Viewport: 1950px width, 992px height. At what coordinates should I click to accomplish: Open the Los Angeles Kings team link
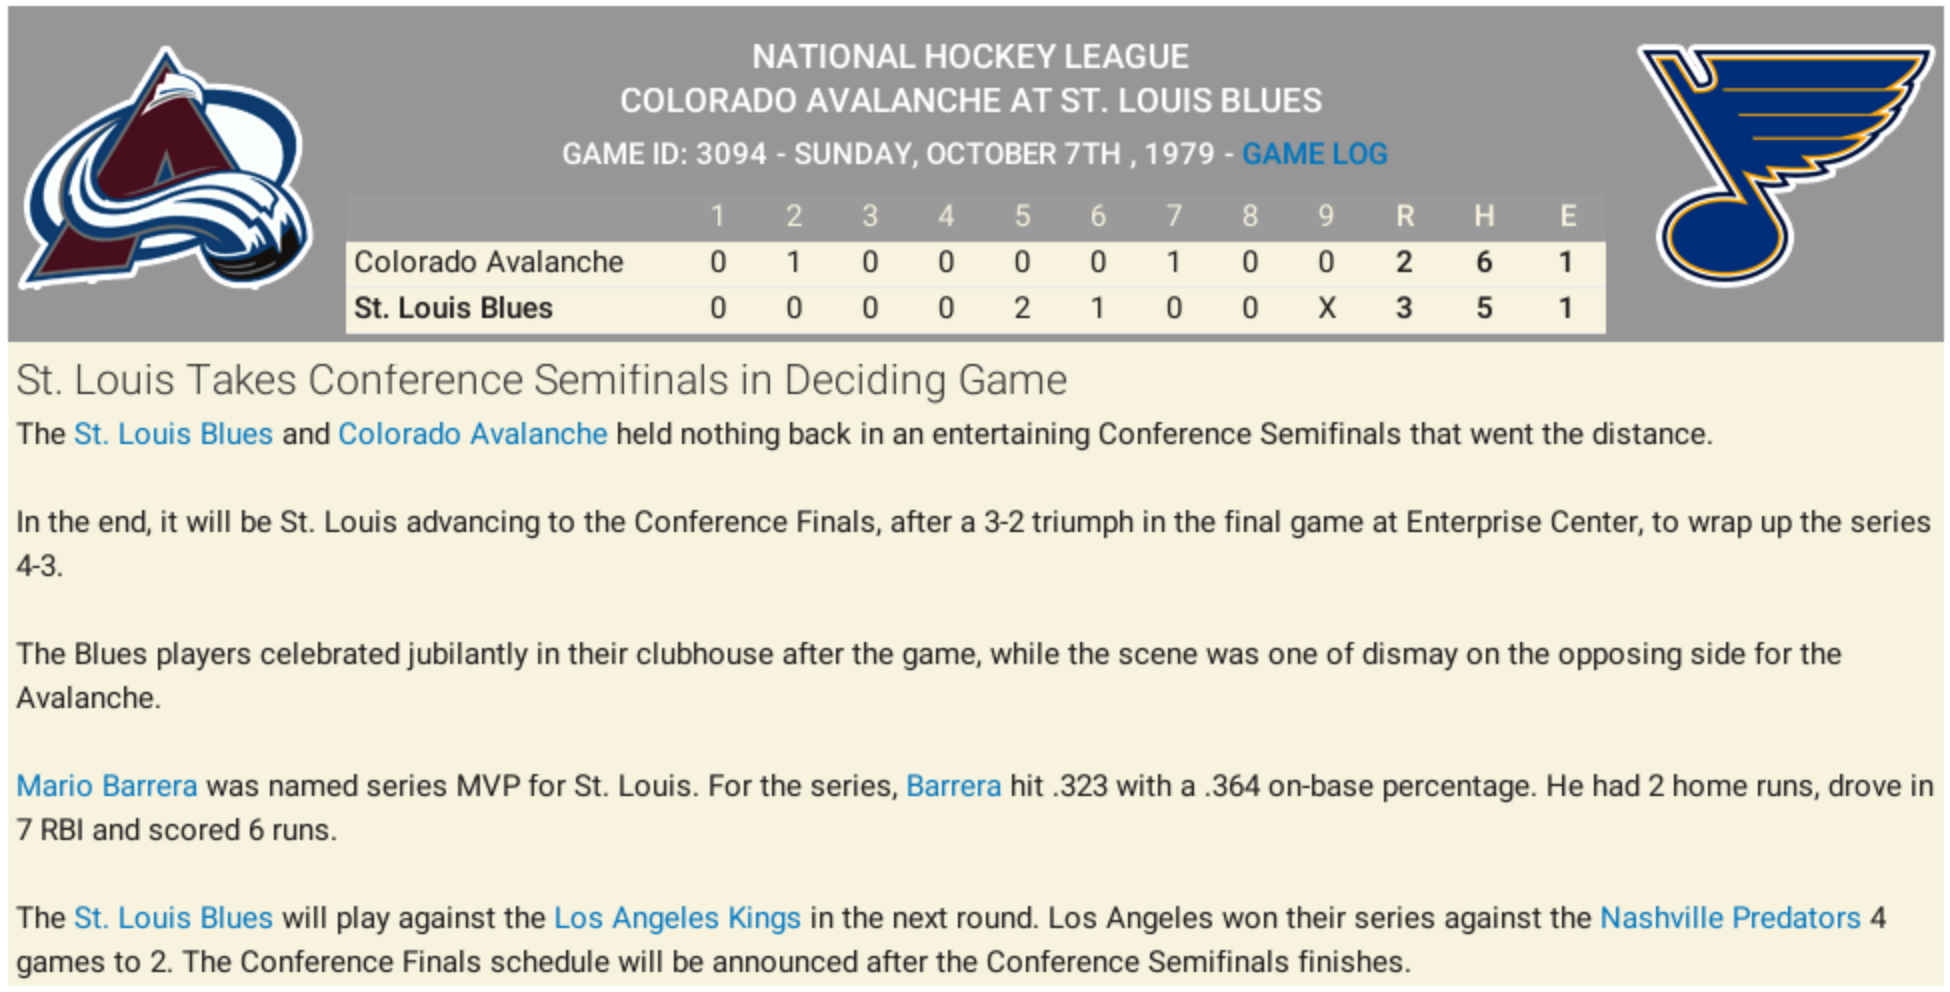[x=677, y=918]
